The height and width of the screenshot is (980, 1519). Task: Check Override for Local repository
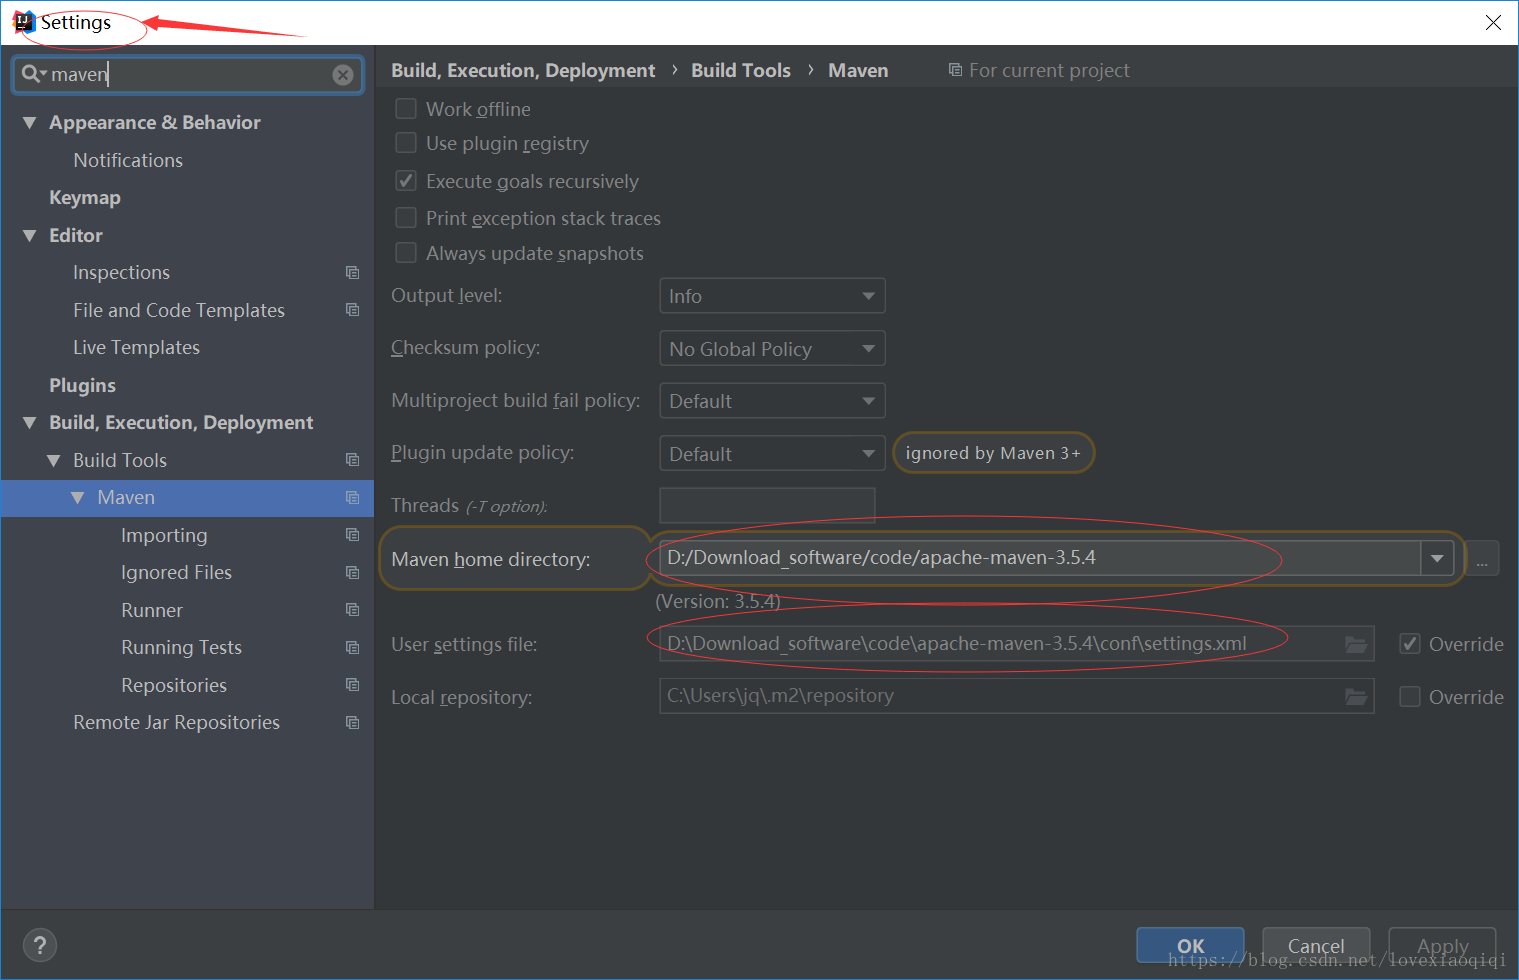(1410, 697)
